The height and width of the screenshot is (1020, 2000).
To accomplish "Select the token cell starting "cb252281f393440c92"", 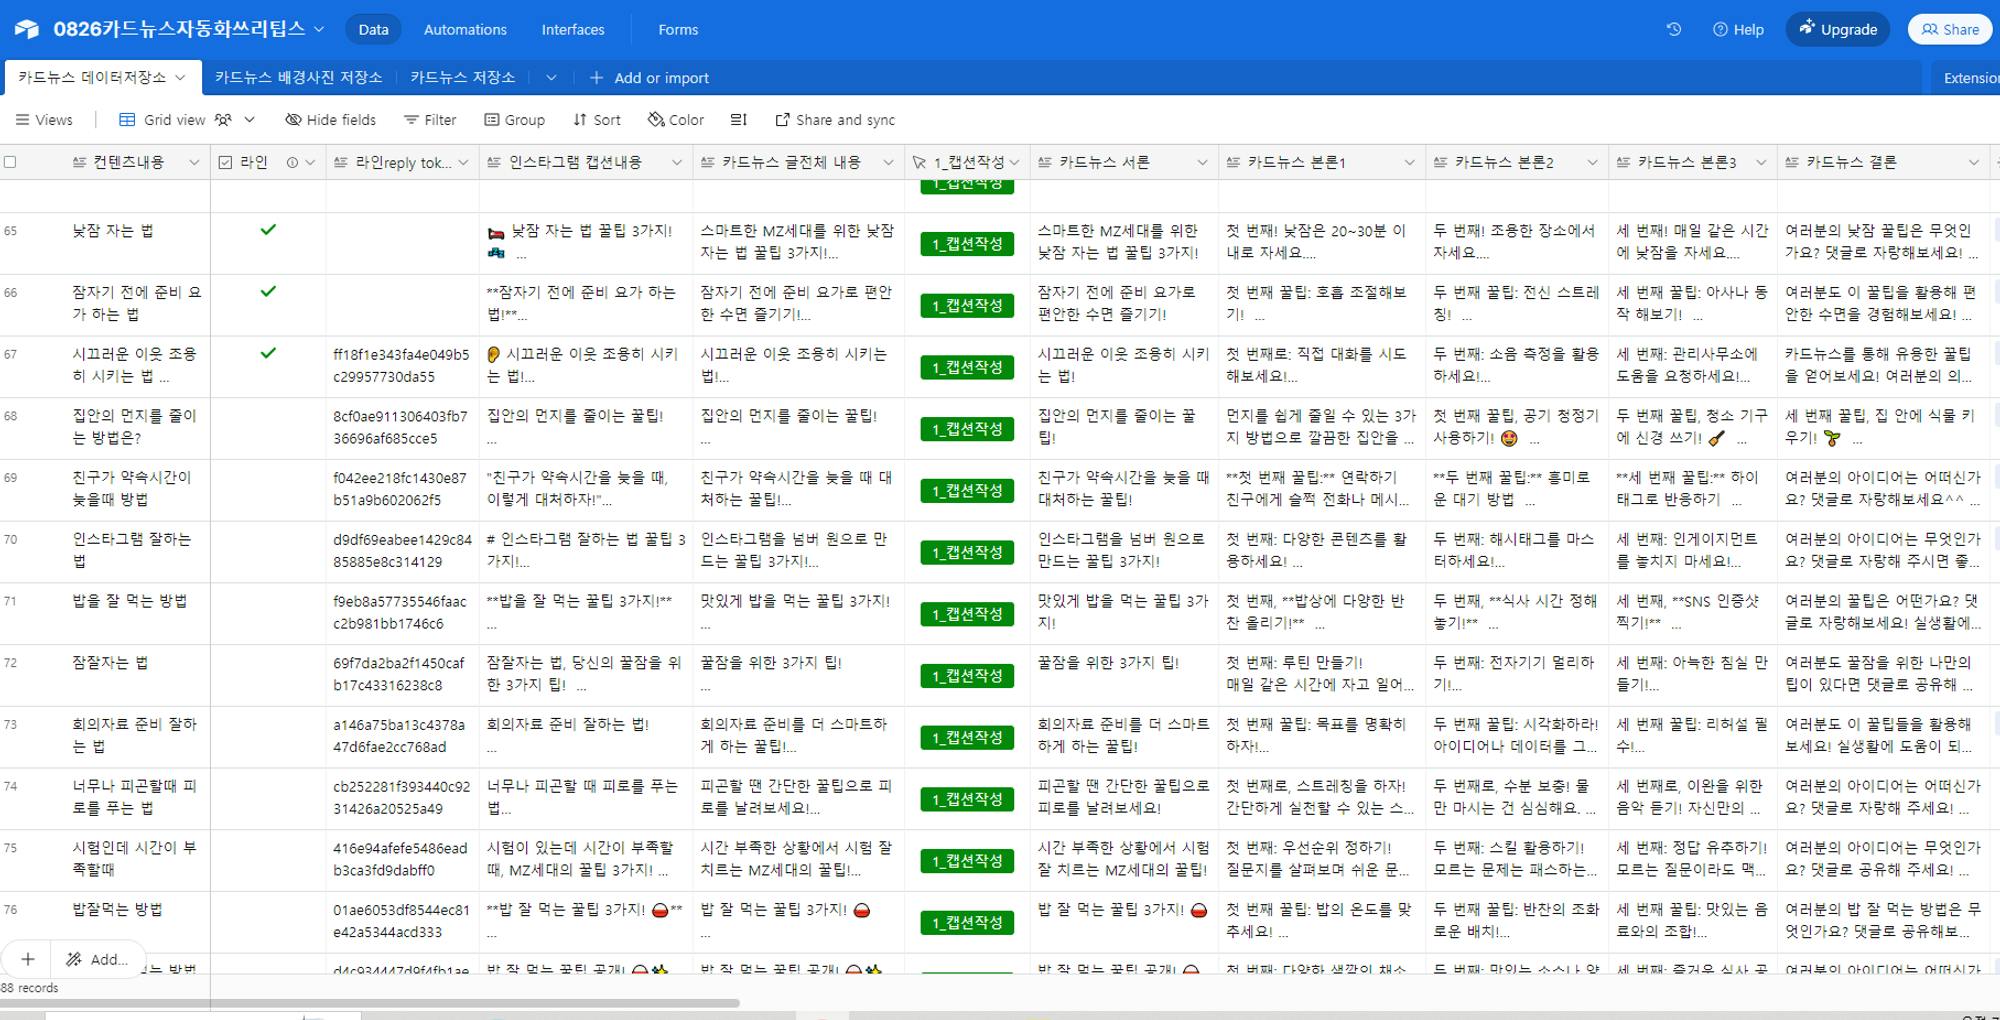I will pos(402,798).
